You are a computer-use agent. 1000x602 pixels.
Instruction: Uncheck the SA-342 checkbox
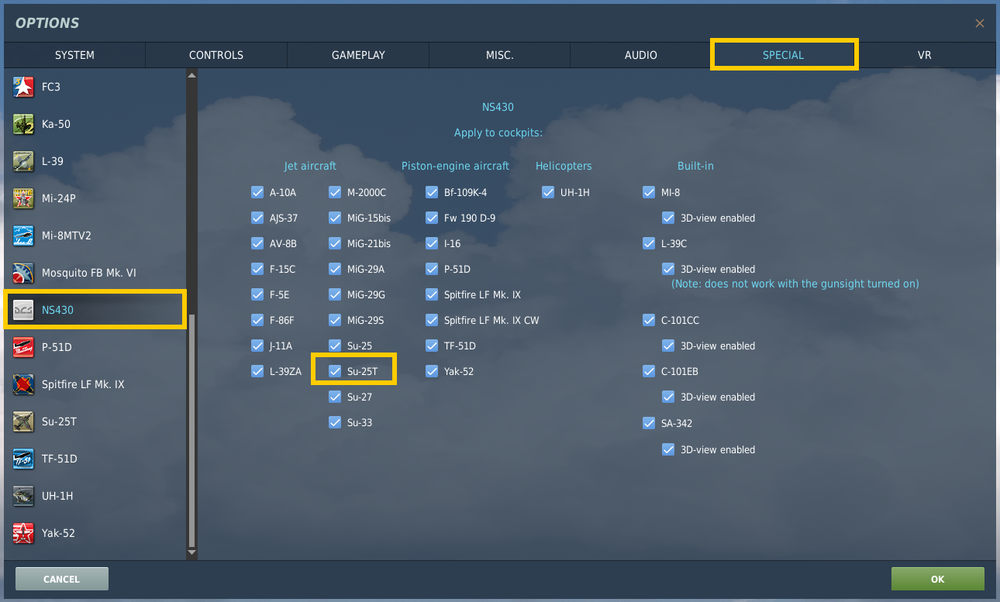click(x=649, y=423)
